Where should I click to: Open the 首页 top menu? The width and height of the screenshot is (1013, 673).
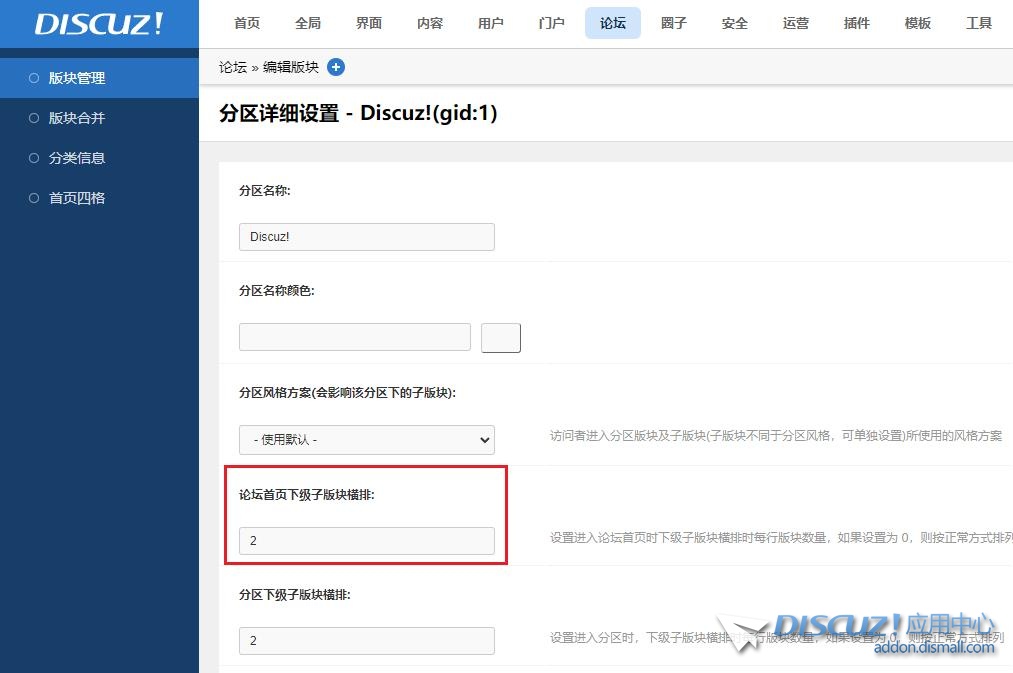point(247,23)
